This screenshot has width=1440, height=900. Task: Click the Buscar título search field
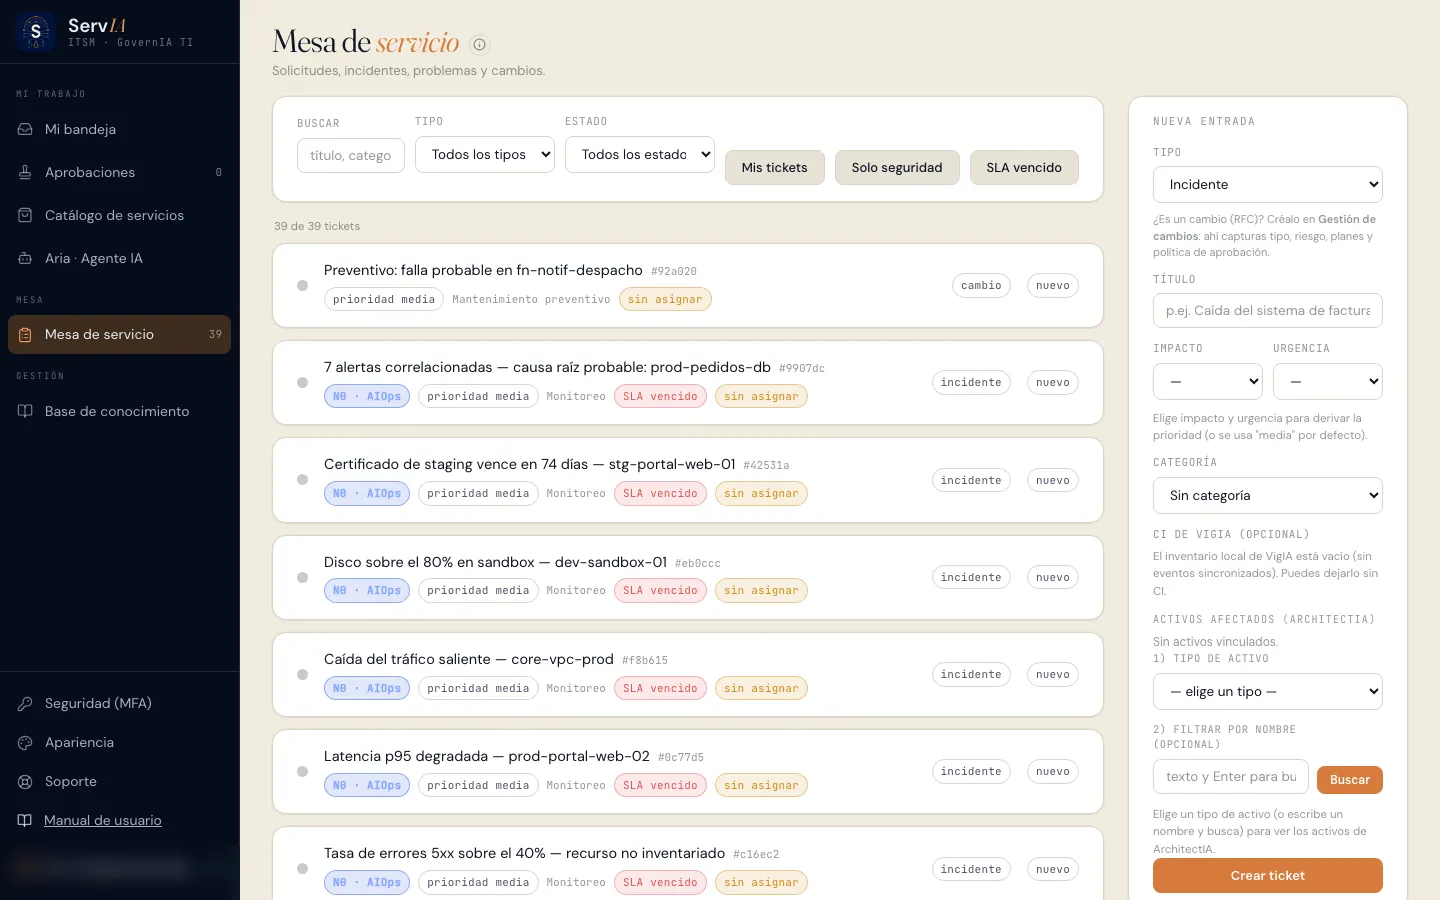tap(351, 155)
